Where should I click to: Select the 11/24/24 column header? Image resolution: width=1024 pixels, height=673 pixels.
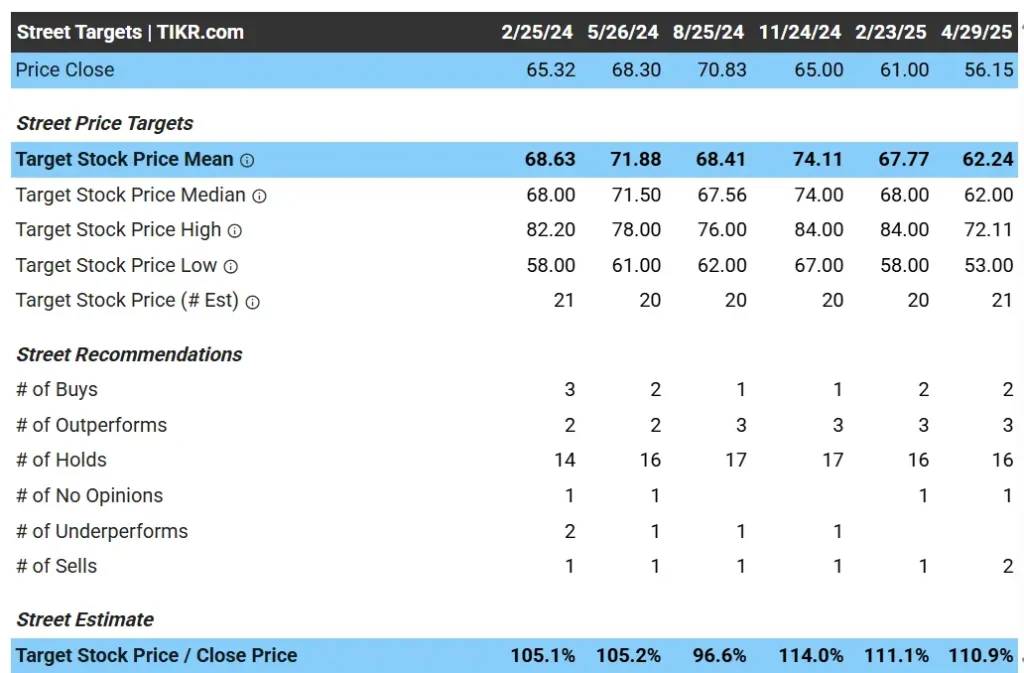[x=799, y=32]
